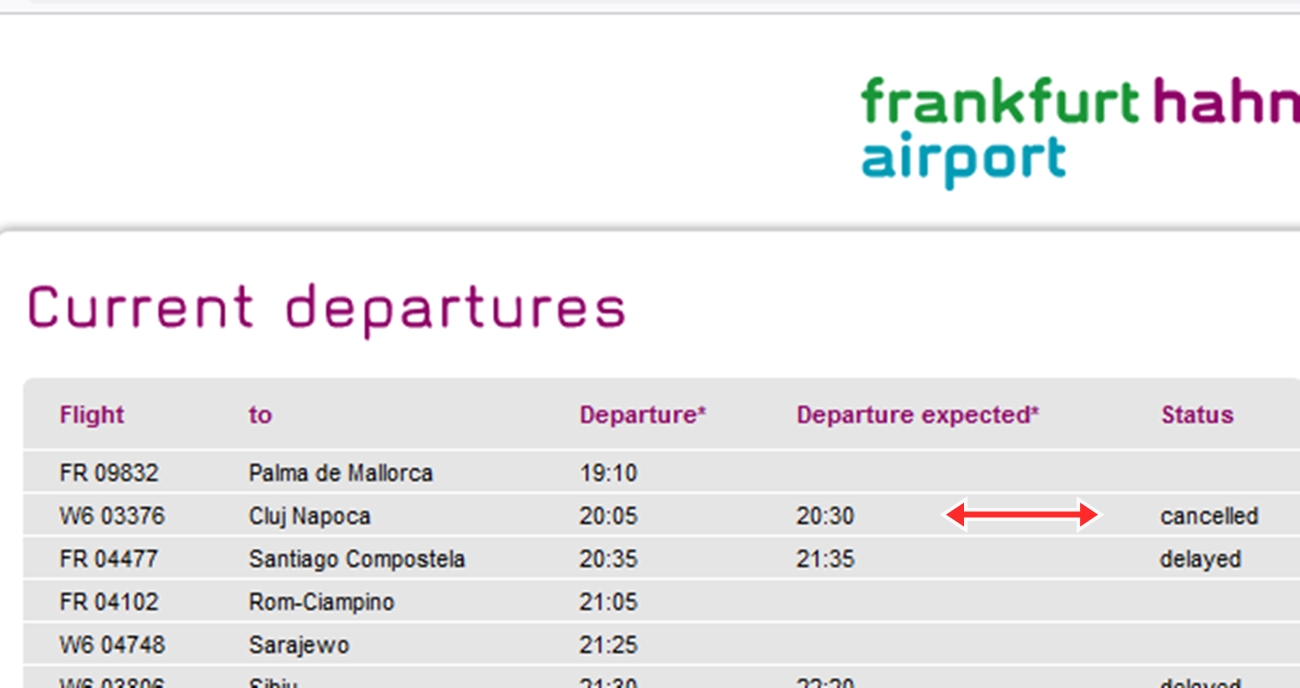Click Santiago Compostela destination
The width and height of the screenshot is (1300, 688).
(357, 559)
